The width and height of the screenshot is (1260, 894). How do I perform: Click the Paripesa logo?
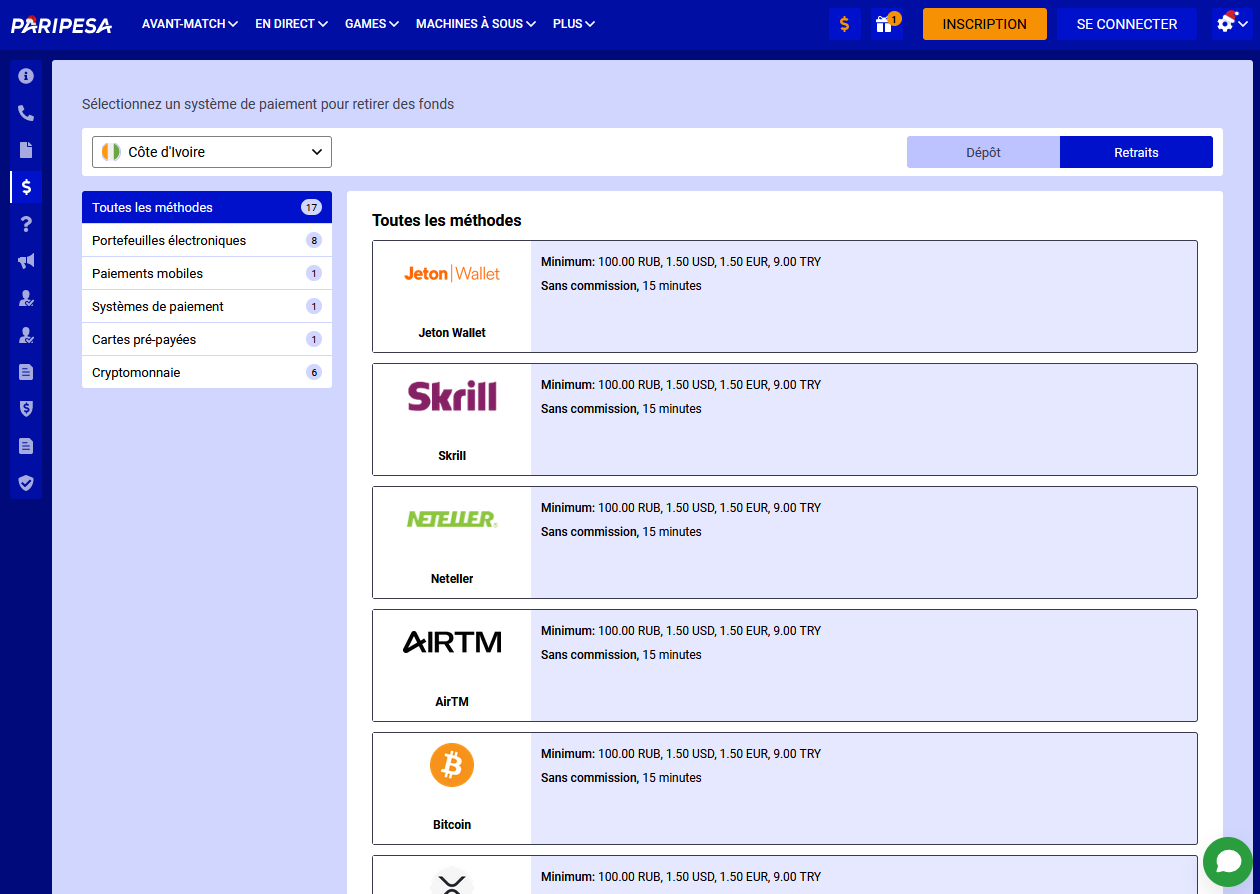click(62, 25)
